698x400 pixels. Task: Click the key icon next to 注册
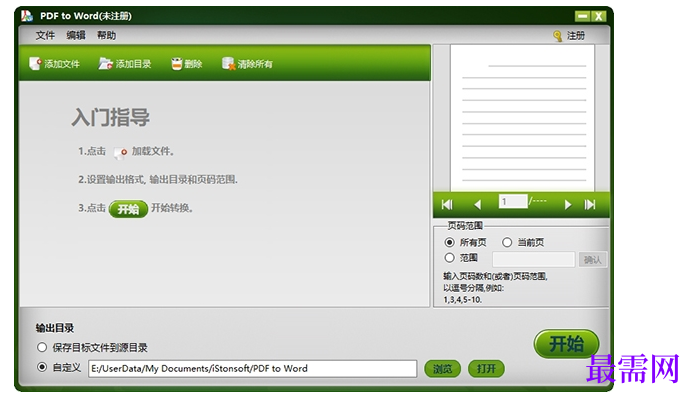point(557,36)
